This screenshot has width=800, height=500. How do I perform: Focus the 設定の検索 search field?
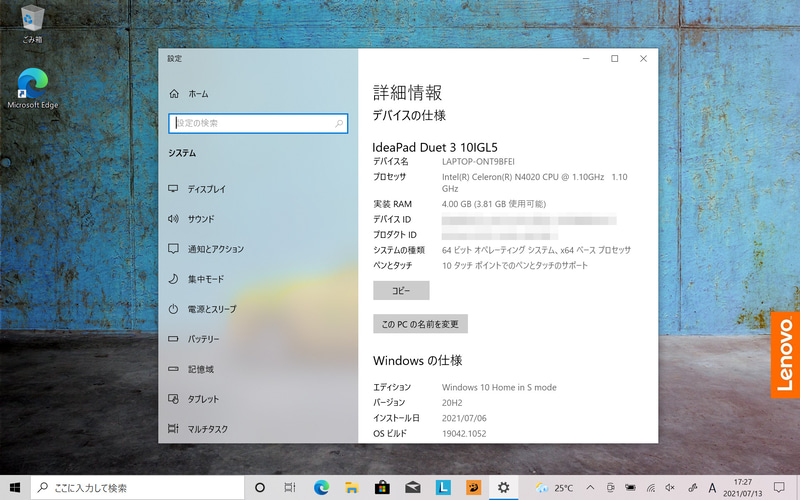coord(258,123)
